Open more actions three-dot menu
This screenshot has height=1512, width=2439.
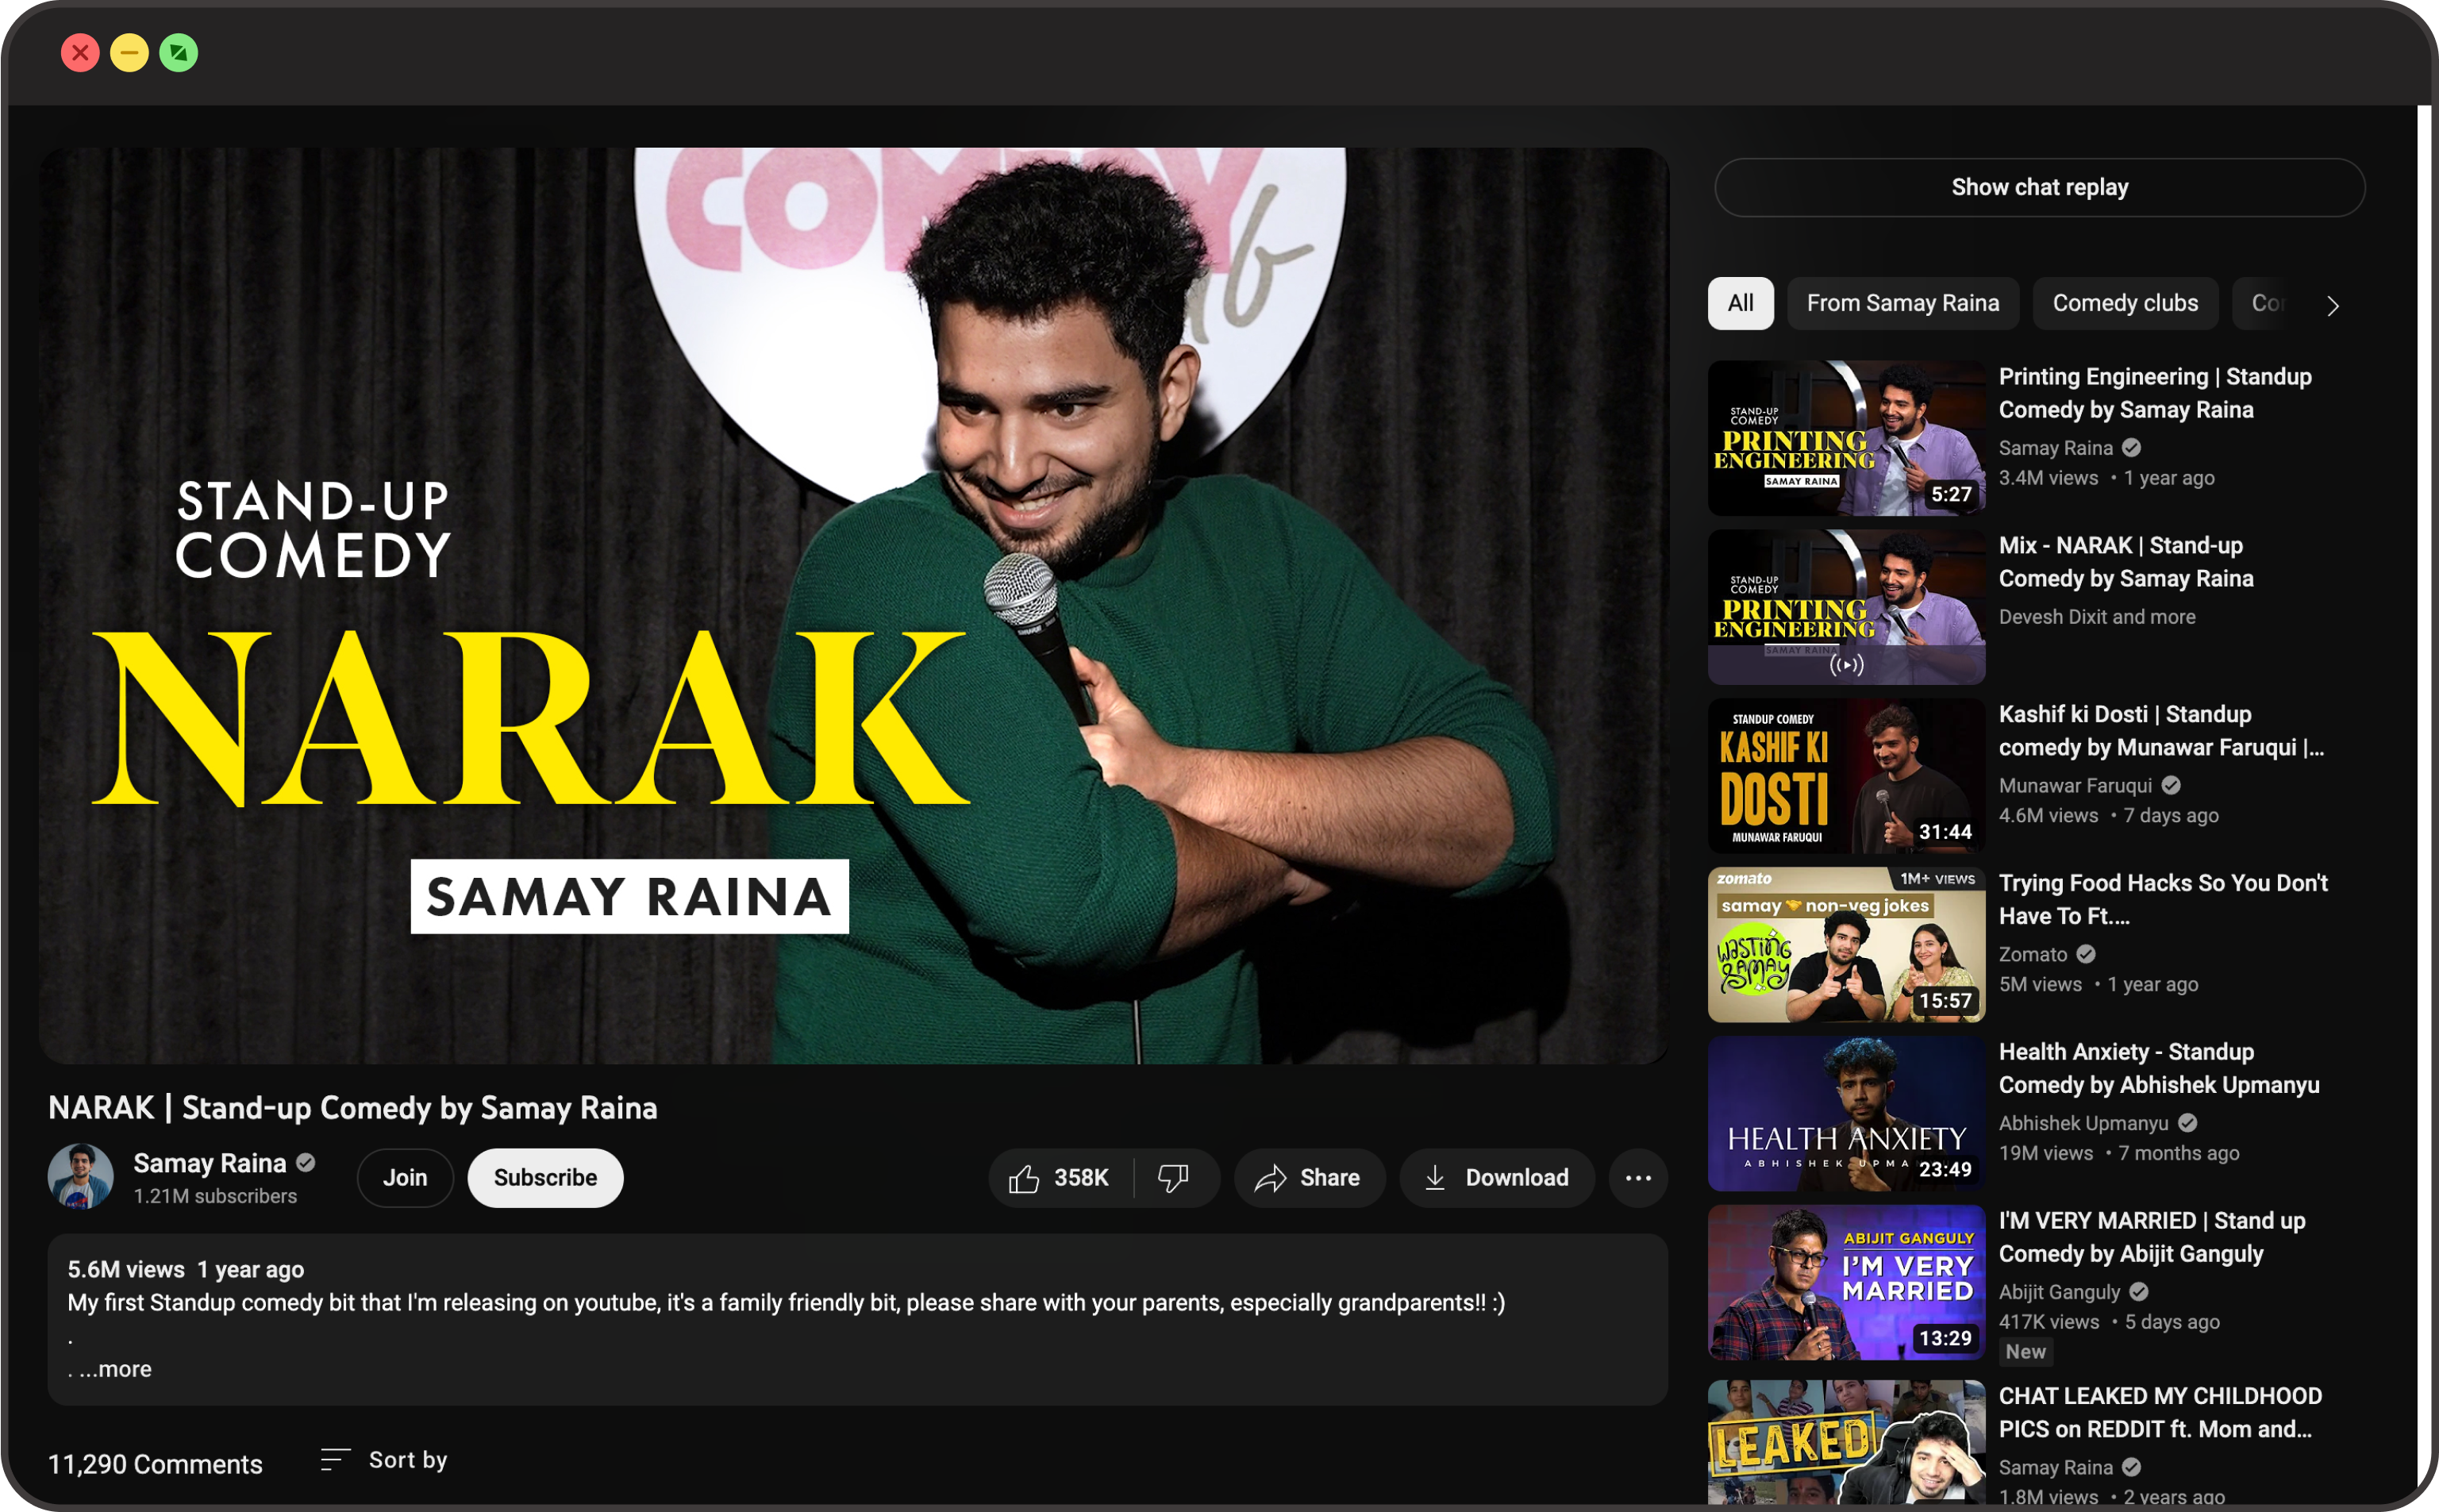click(1638, 1178)
